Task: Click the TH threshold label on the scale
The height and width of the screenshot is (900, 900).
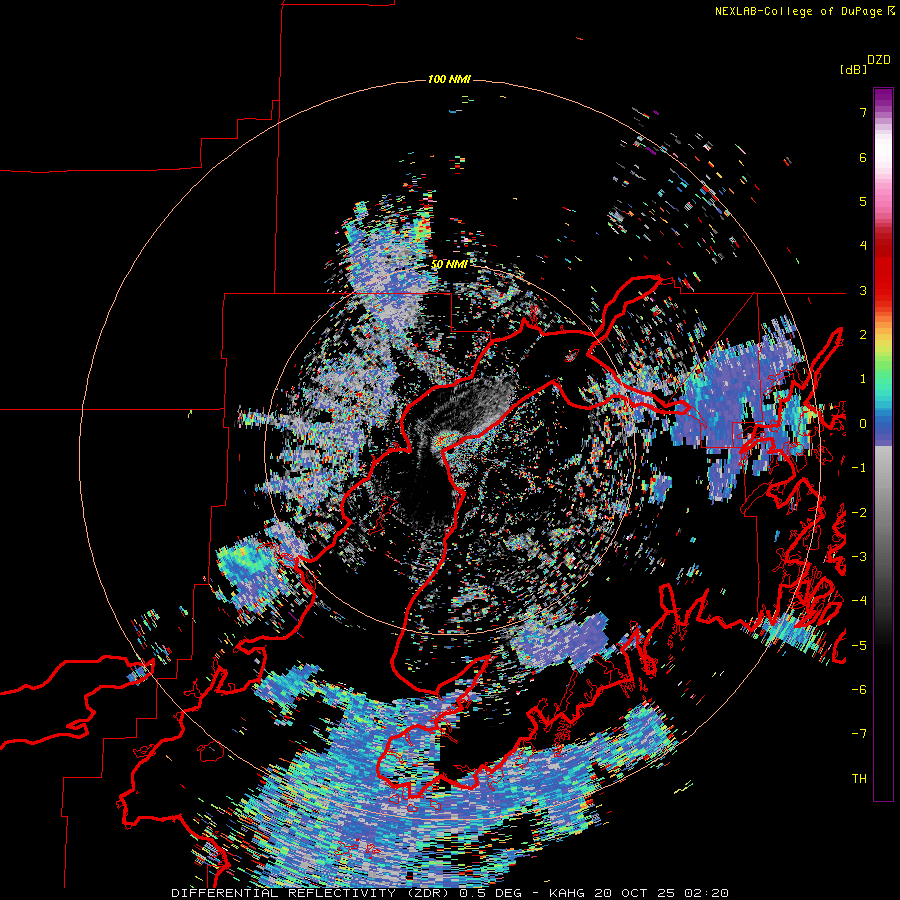Action: [859, 779]
